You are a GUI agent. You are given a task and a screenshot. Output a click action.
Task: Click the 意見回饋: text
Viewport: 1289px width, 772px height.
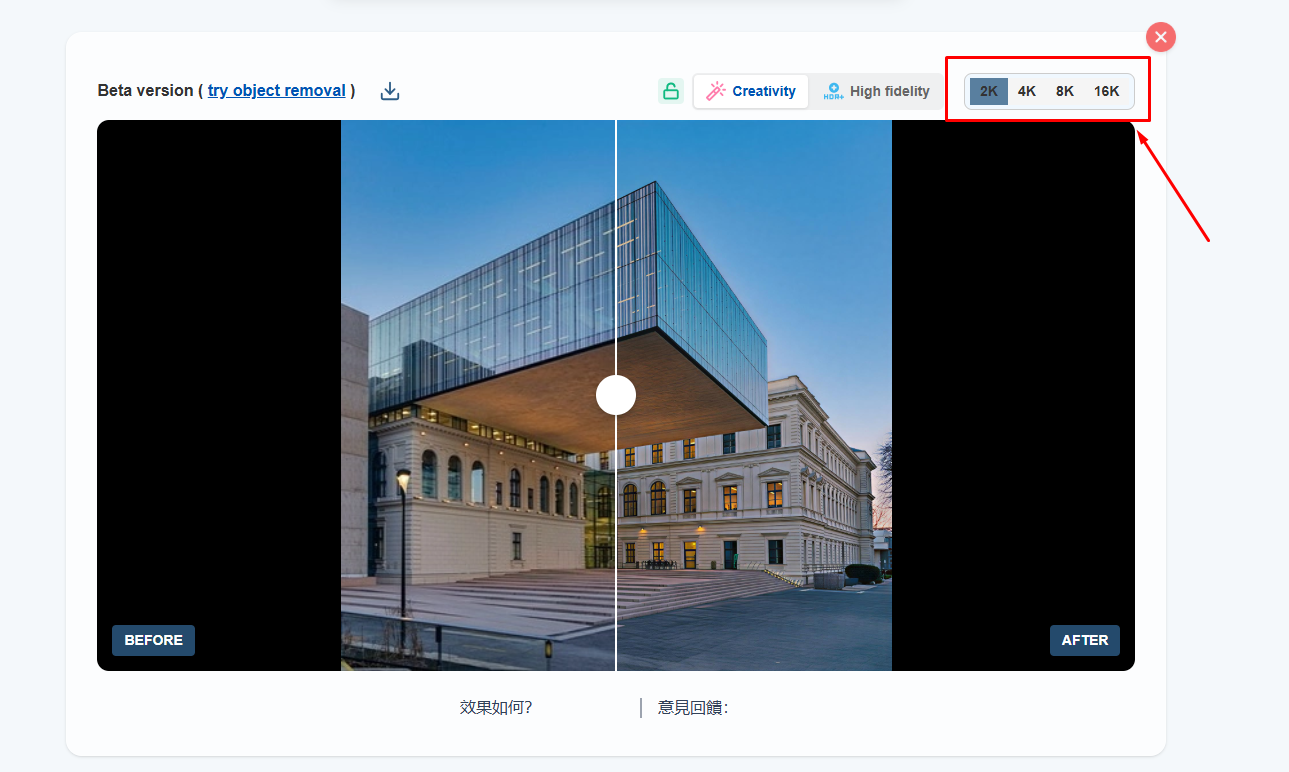pos(693,708)
